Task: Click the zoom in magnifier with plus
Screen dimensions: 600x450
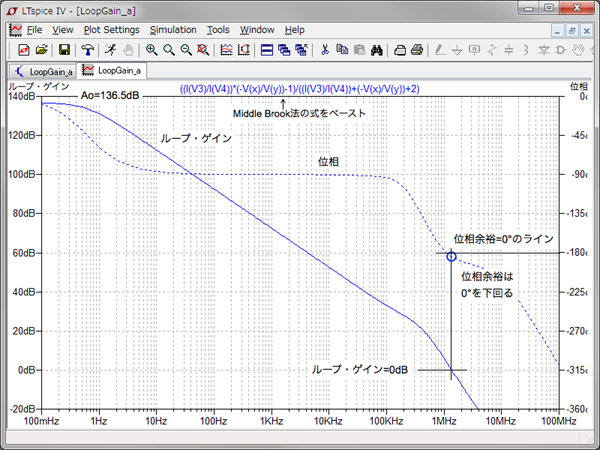Action: (x=151, y=49)
